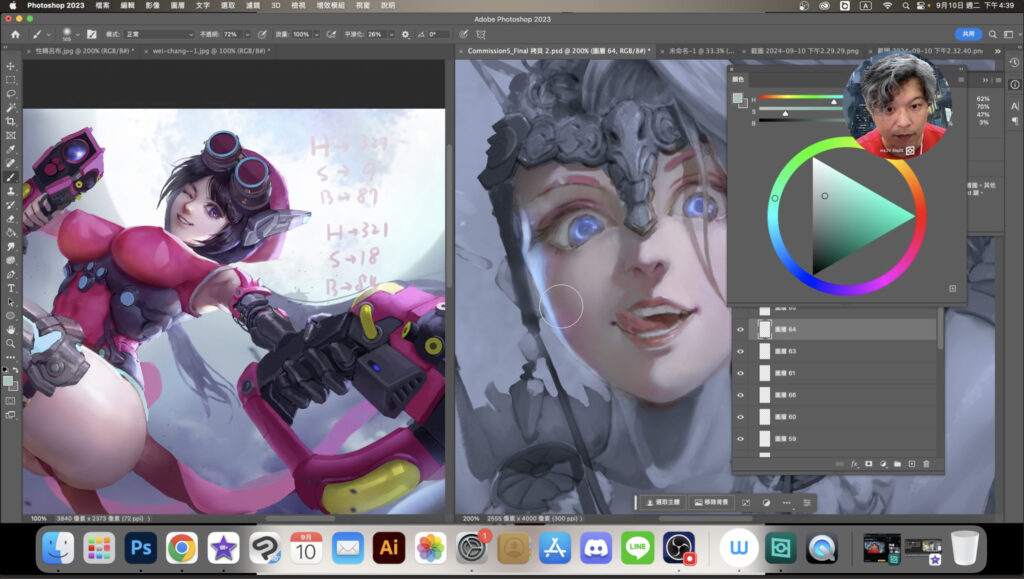Open the 說明 menu
The image size is (1024, 579).
click(x=388, y=5)
